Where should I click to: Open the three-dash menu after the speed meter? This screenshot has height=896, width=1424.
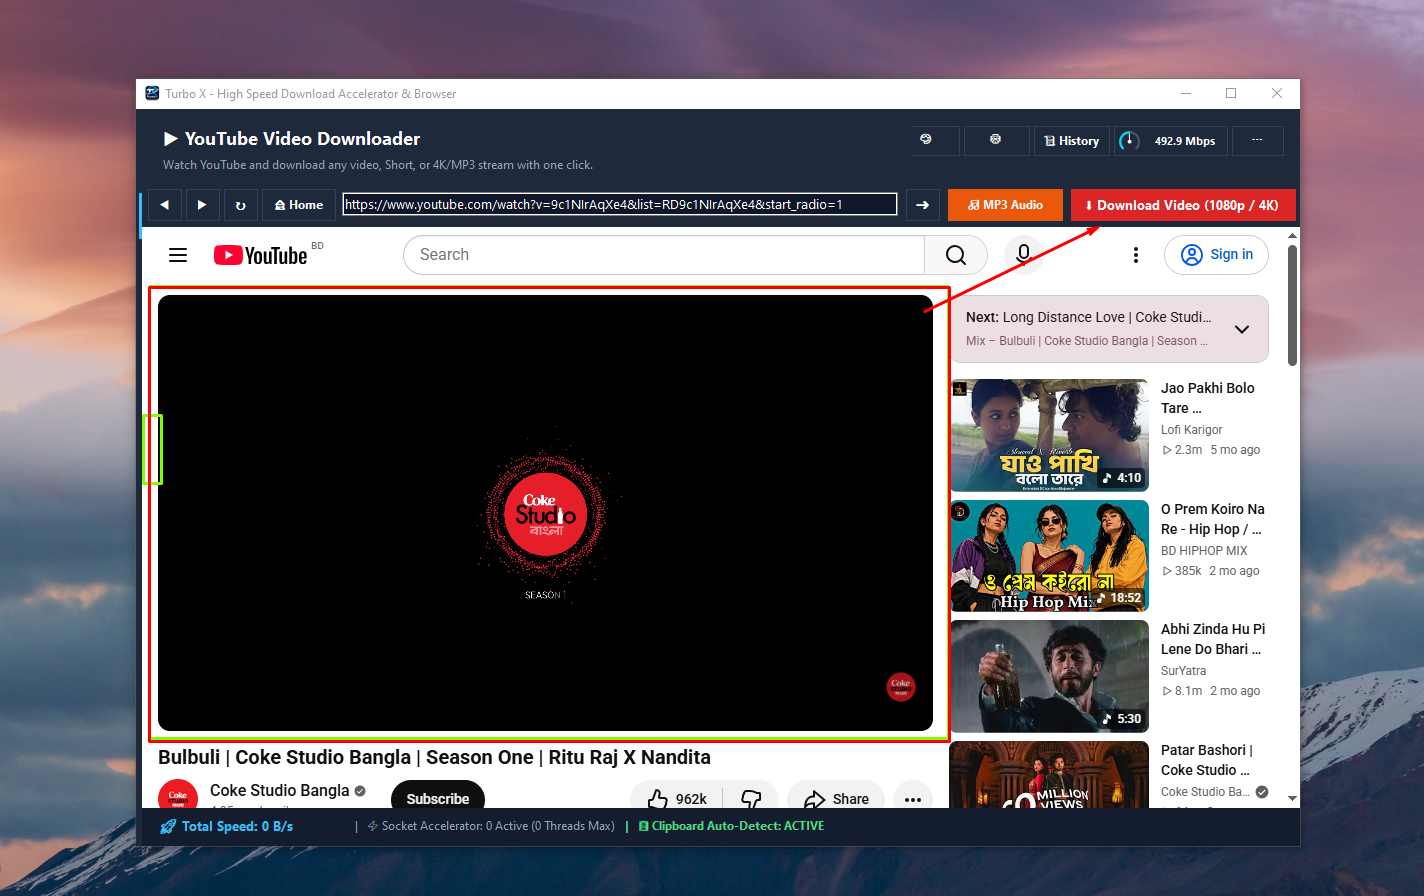(x=1258, y=141)
